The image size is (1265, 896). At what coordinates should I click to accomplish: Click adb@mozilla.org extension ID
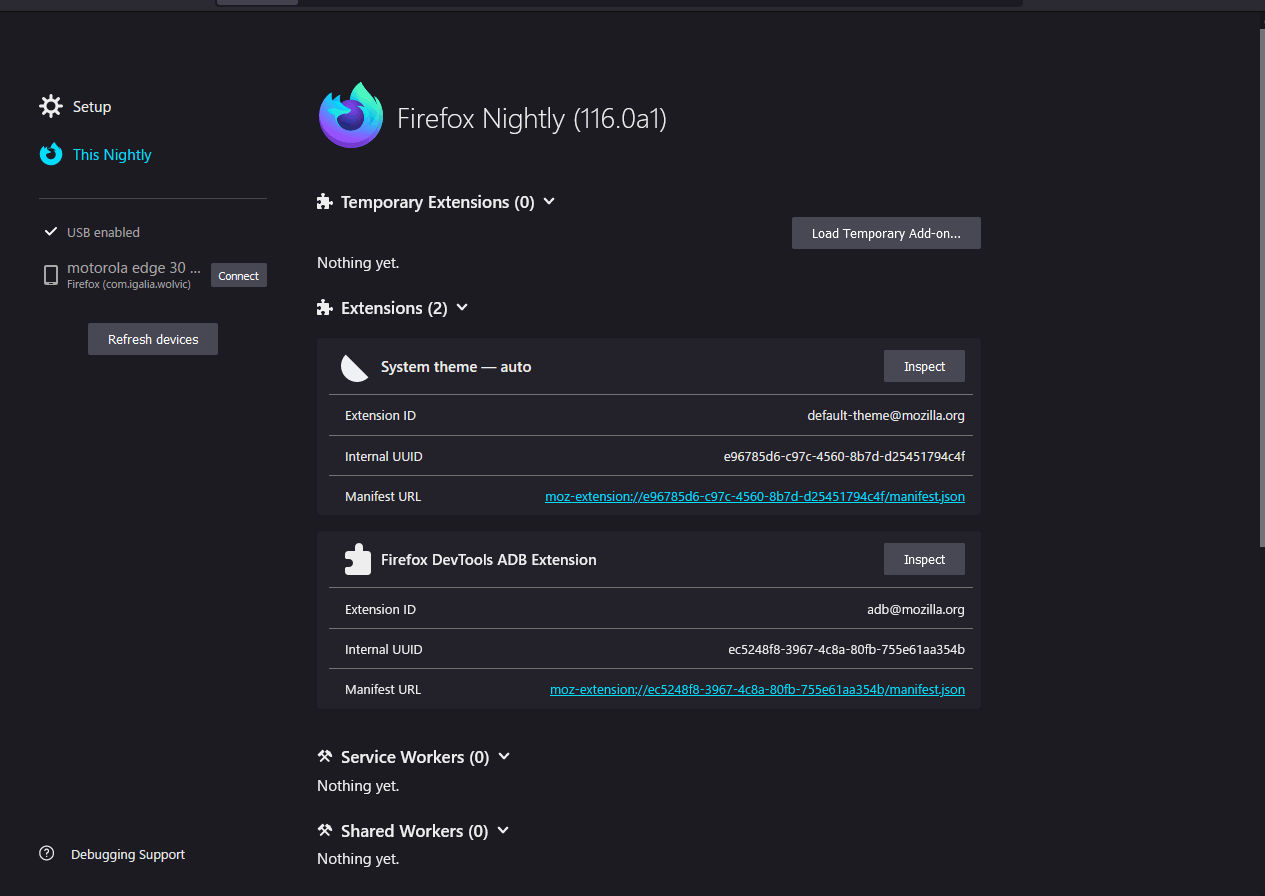point(916,609)
